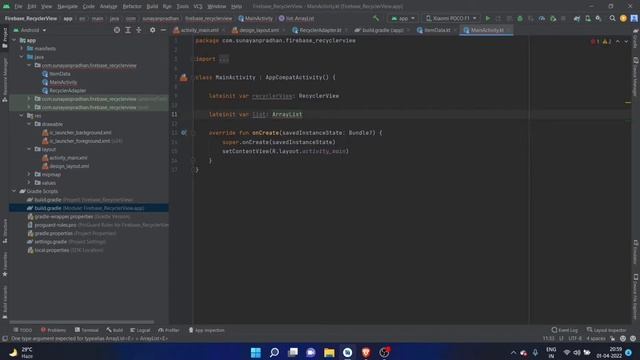Open the VCS menu
The height and width of the screenshot is (360, 640).
198,7
